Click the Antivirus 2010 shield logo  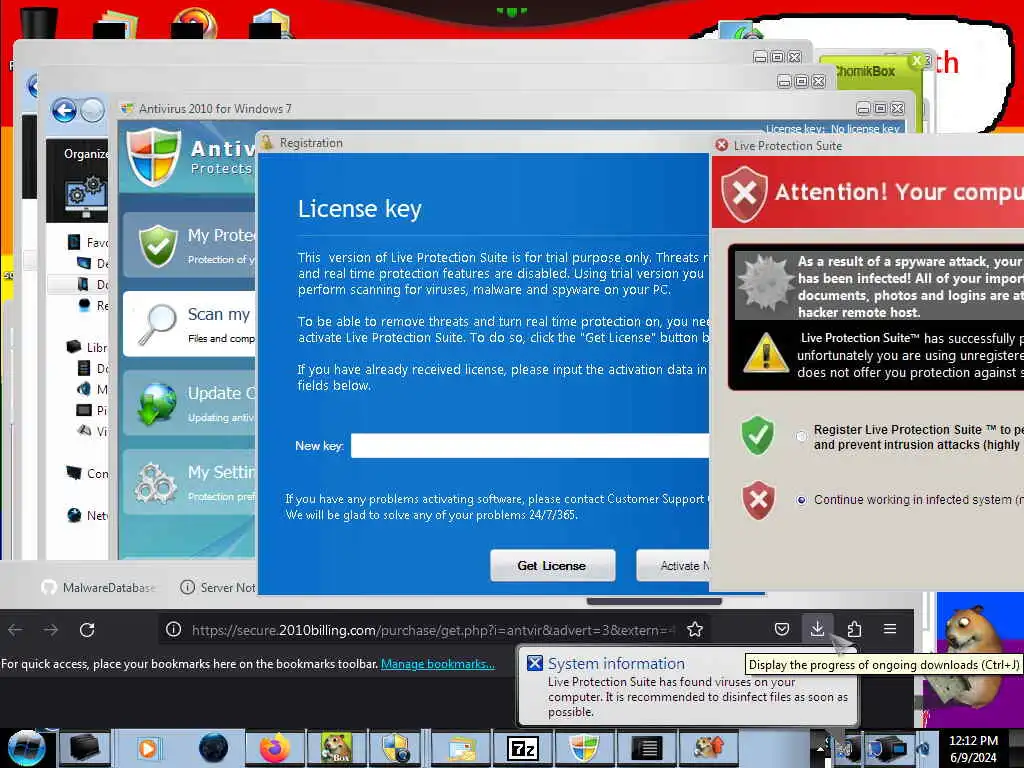tap(153, 157)
